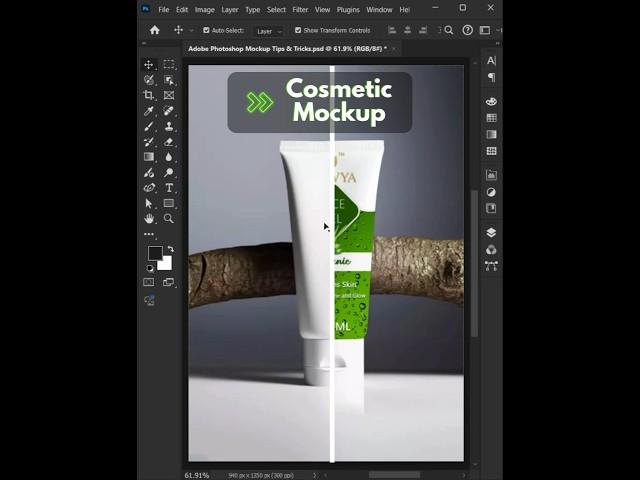Open the Channels panel
This screenshot has height=480, width=640.
(x=491, y=249)
